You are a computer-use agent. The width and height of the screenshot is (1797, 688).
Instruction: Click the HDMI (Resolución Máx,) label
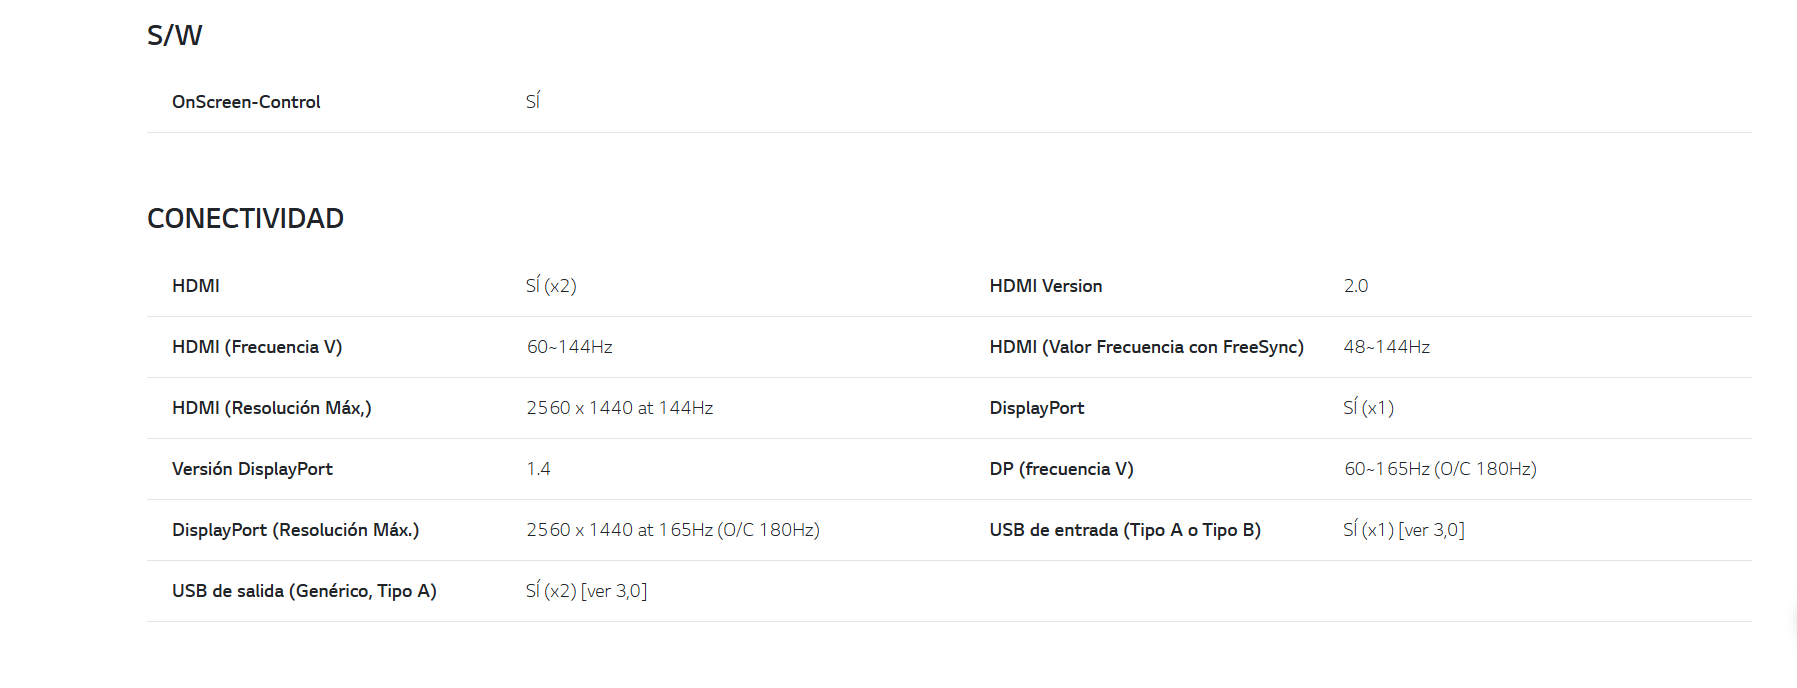coord(272,408)
